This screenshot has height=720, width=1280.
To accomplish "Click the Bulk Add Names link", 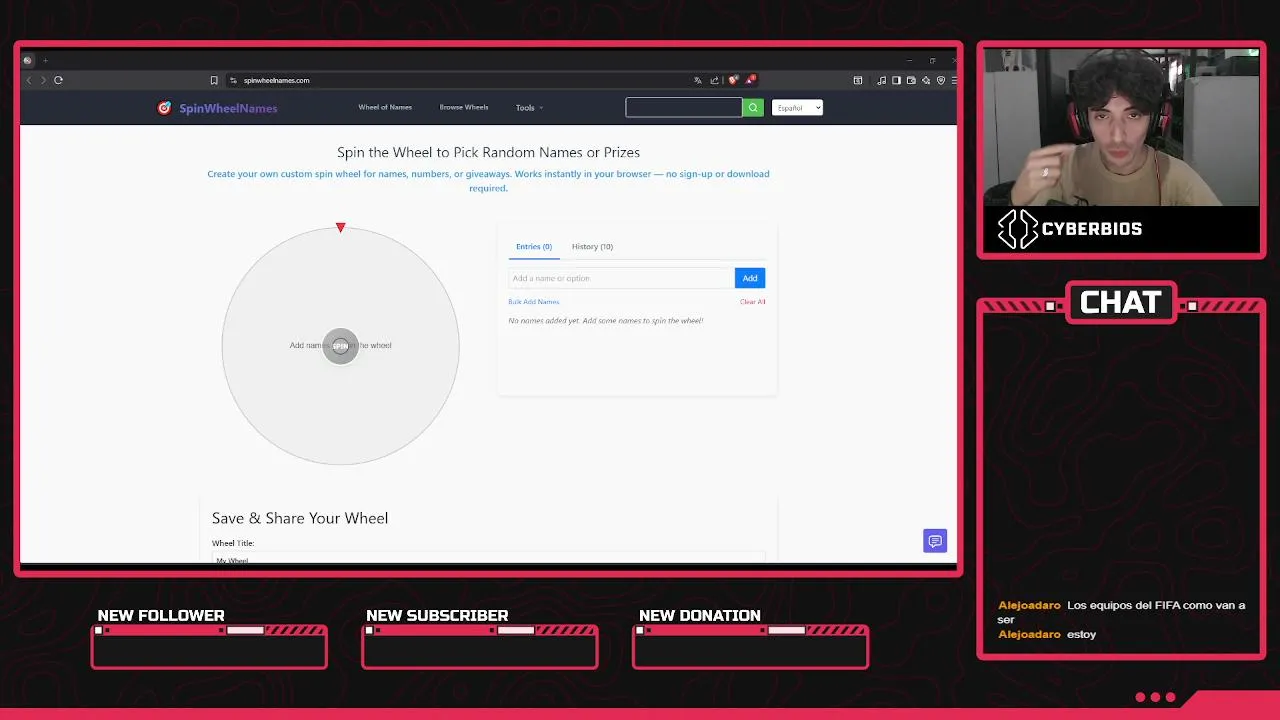I will tap(534, 301).
